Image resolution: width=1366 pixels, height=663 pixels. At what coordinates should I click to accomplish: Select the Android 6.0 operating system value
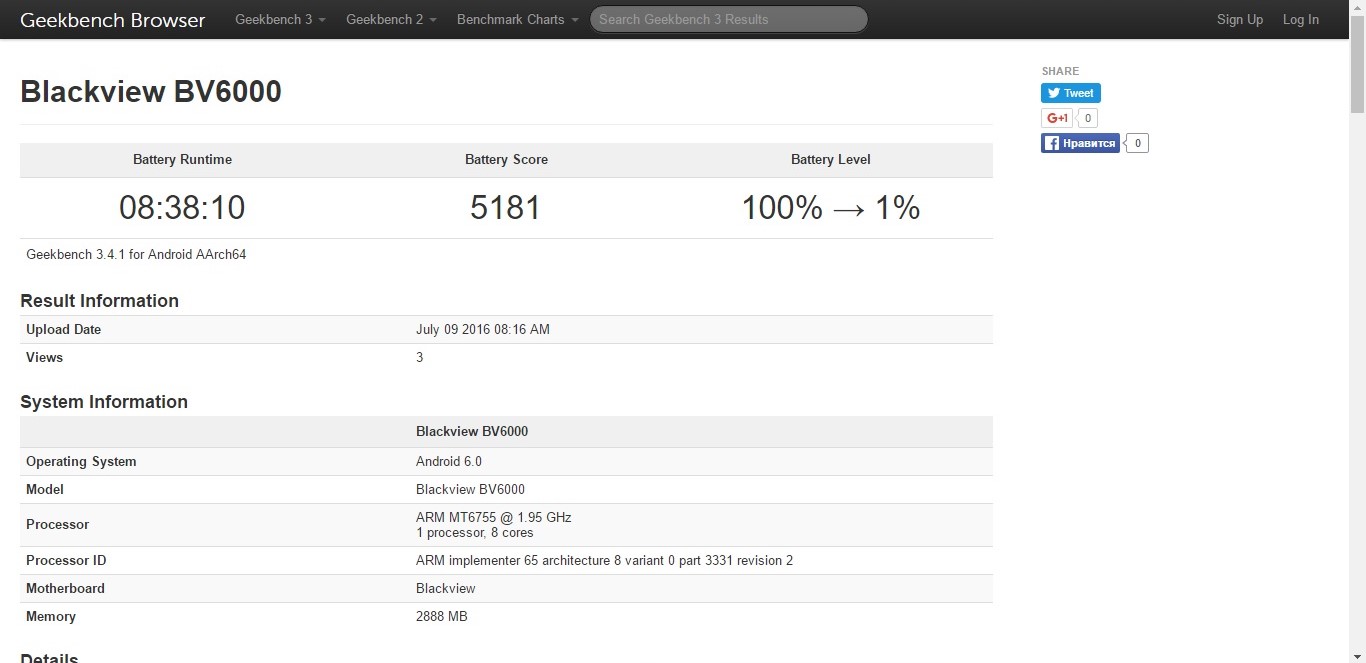[x=449, y=461]
